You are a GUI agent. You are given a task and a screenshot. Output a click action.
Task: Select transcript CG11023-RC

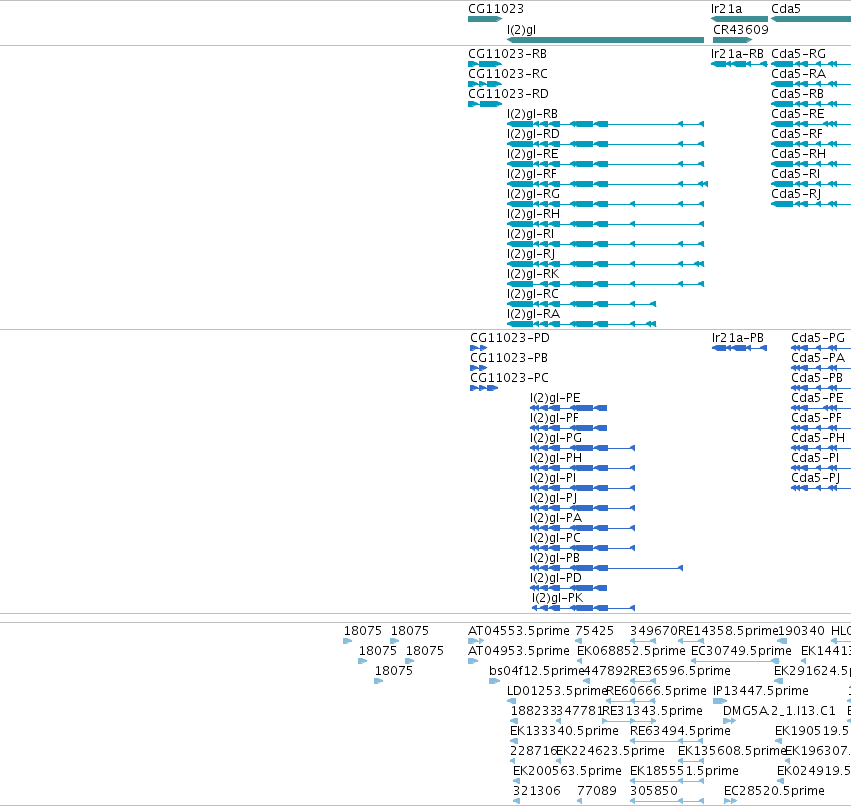point(507,74)
